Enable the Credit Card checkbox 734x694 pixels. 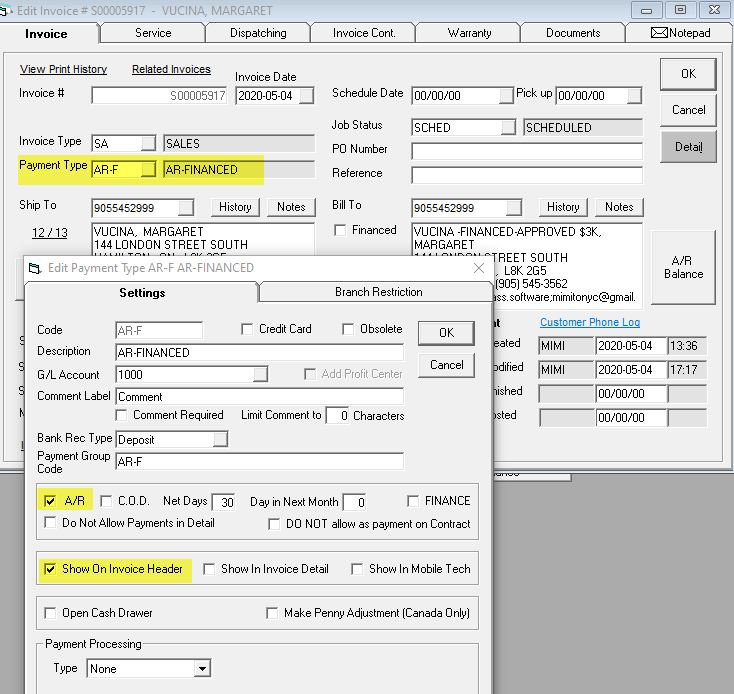click(247, 329)
